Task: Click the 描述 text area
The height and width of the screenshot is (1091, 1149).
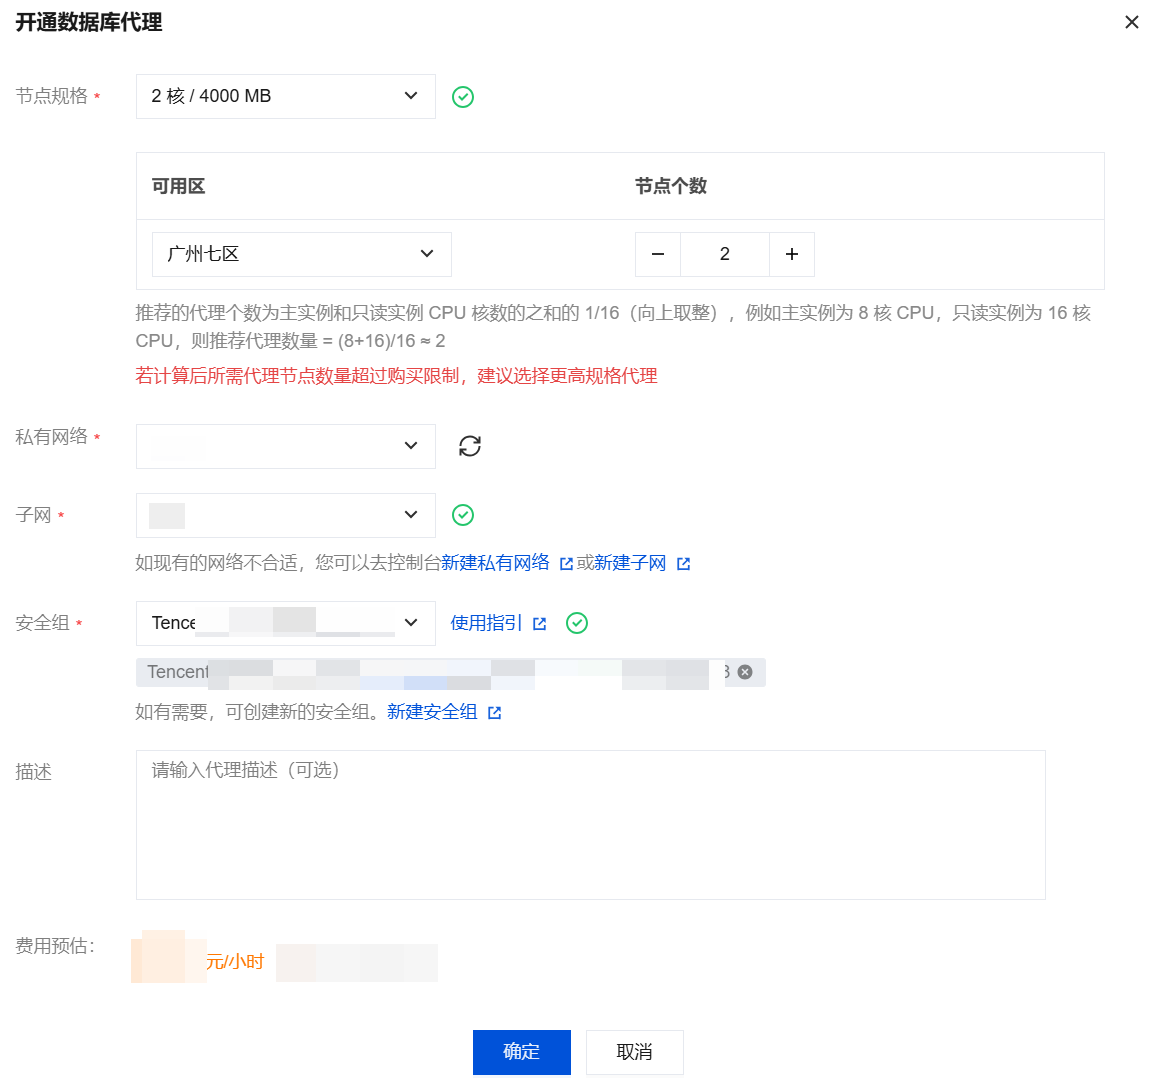Action: (x=591, y=825)
